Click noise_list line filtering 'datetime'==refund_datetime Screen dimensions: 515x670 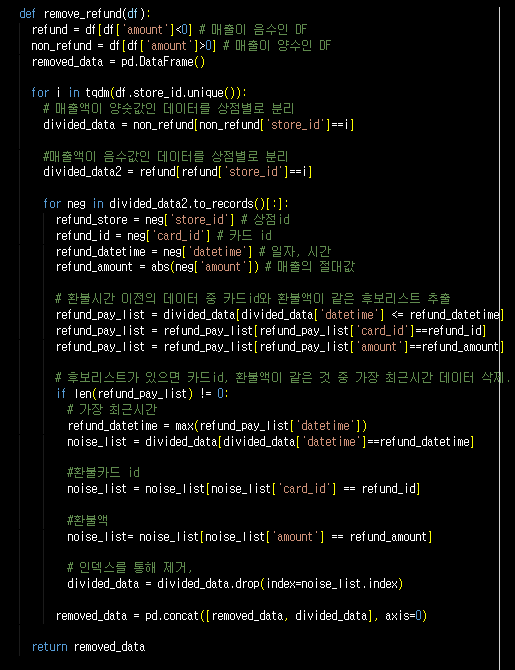coord(271,441)
